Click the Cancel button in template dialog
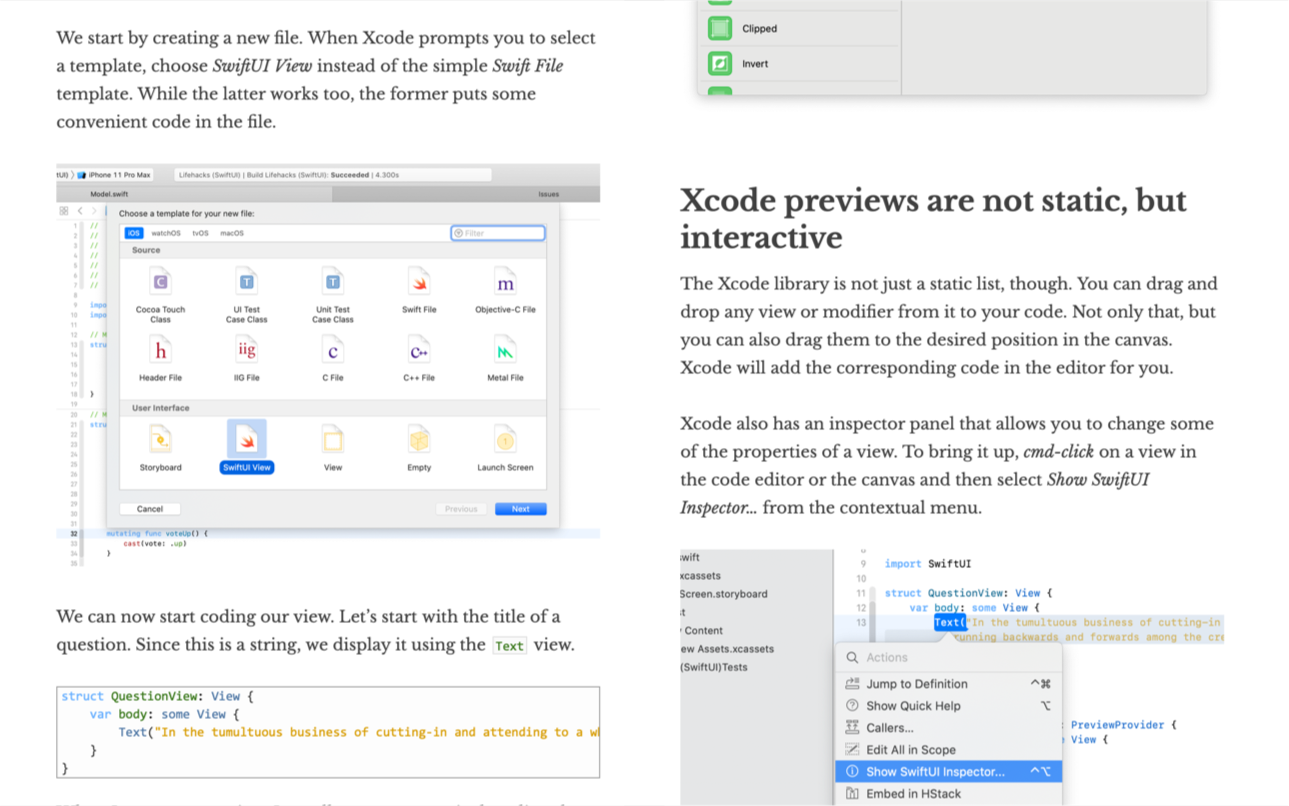The image size is (1289, 806). (150, 509)
